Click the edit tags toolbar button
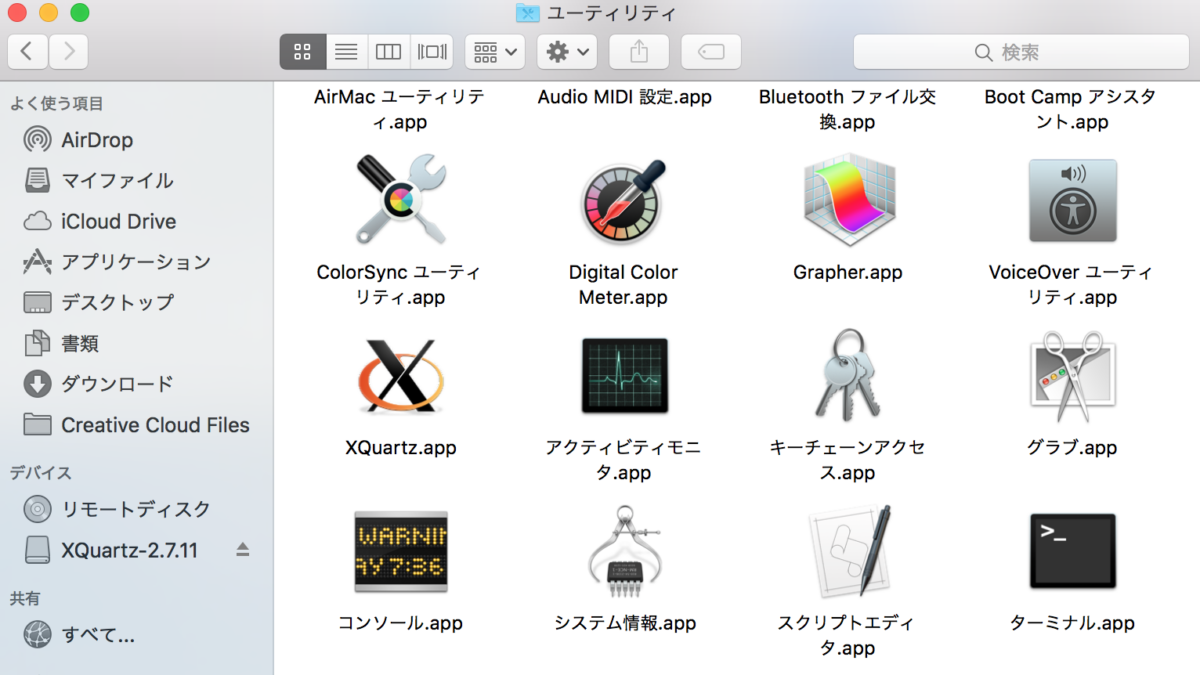Screen dimensions: 1200x675 click(x=711, y=51)
